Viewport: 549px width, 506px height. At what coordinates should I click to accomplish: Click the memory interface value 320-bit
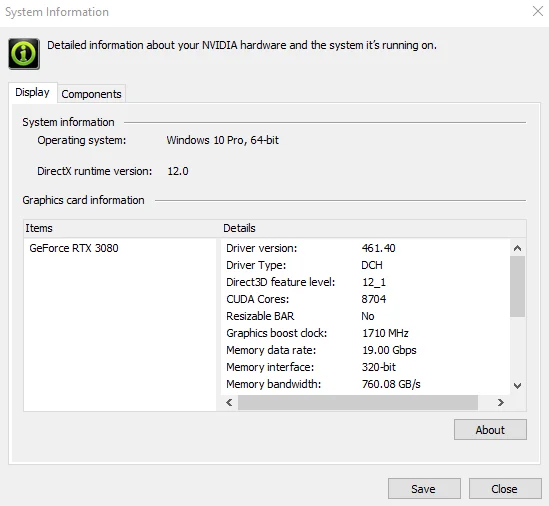(x=378, y=367)
